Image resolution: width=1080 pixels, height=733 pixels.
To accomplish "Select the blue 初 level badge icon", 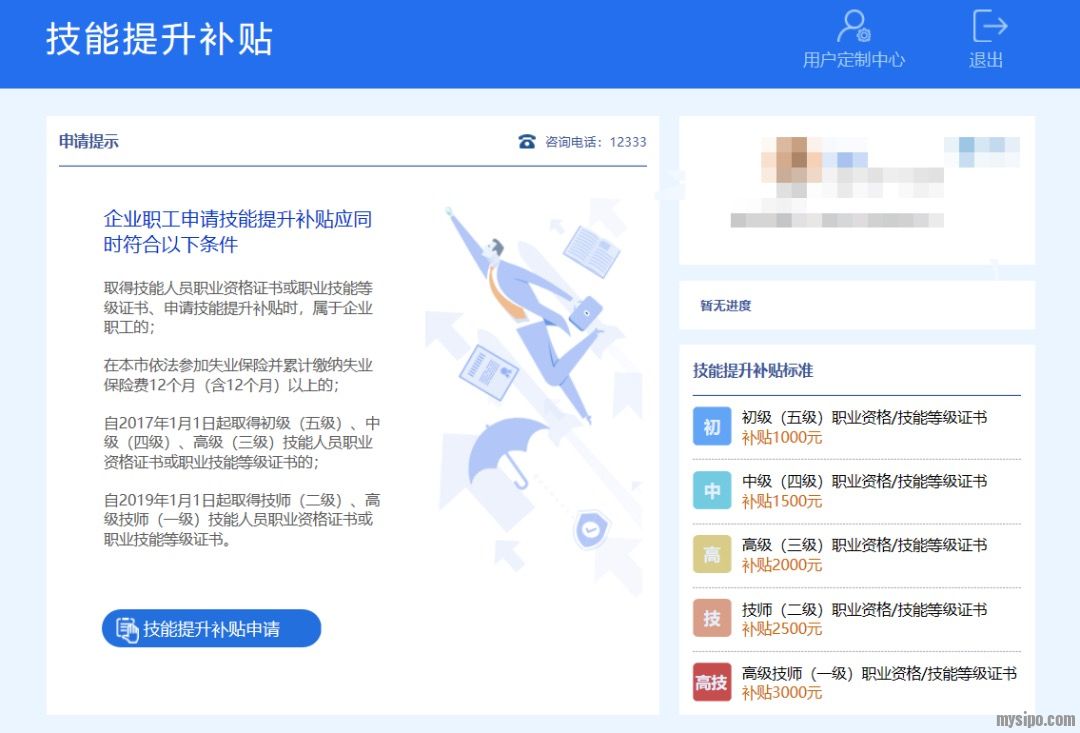I will [x=712, y=427].
